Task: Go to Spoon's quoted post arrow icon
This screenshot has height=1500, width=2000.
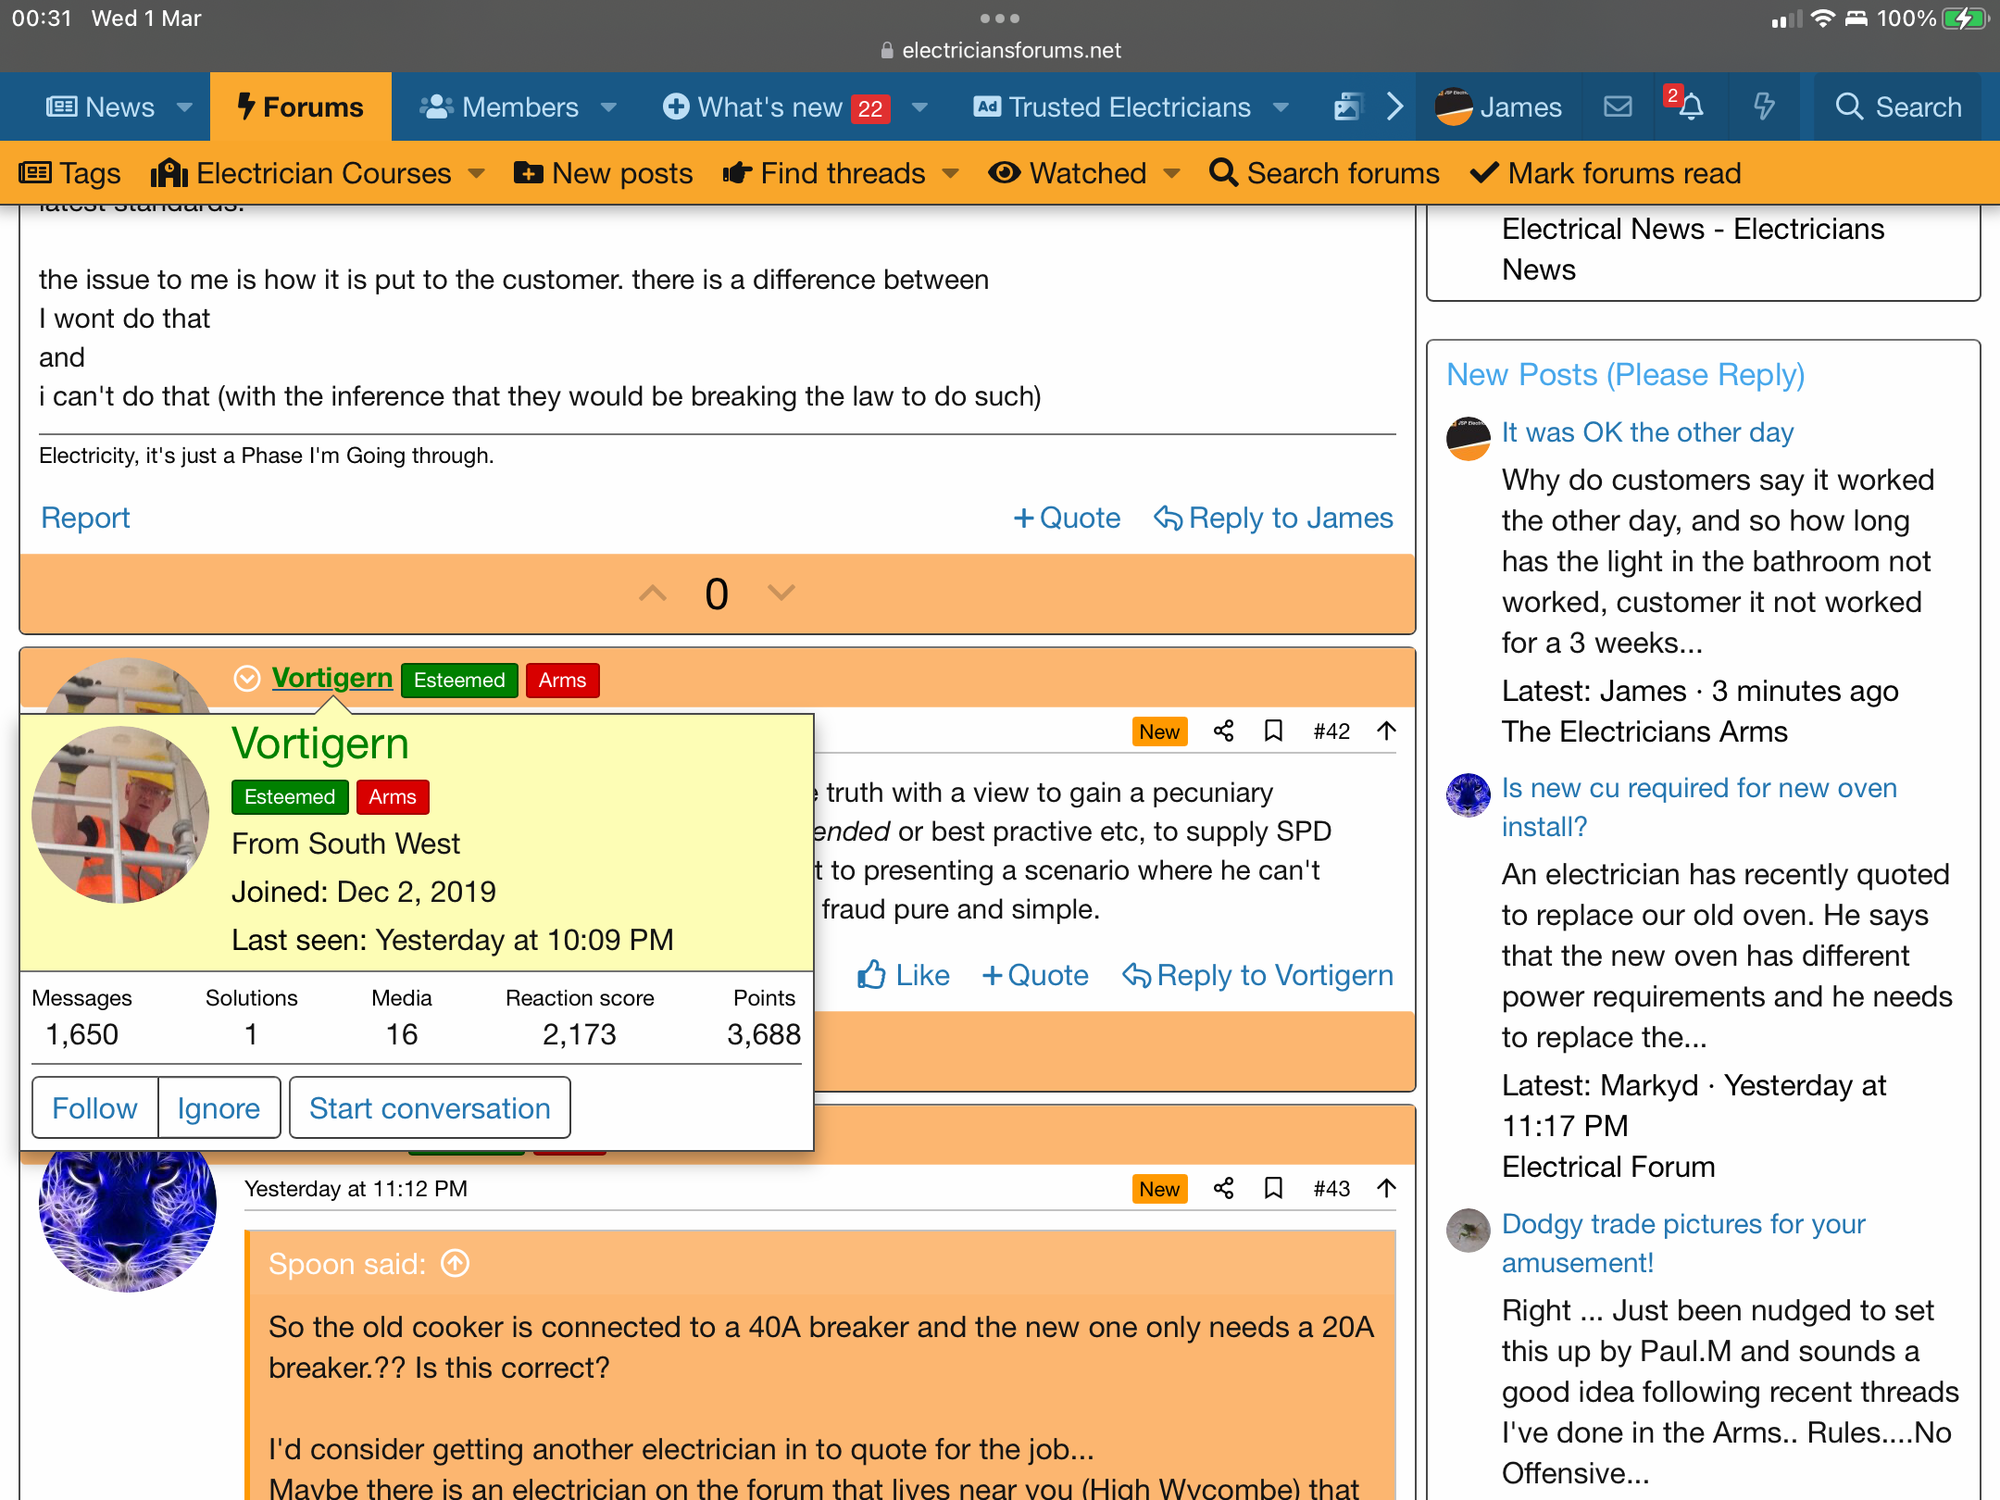Action: (455, 1264)
